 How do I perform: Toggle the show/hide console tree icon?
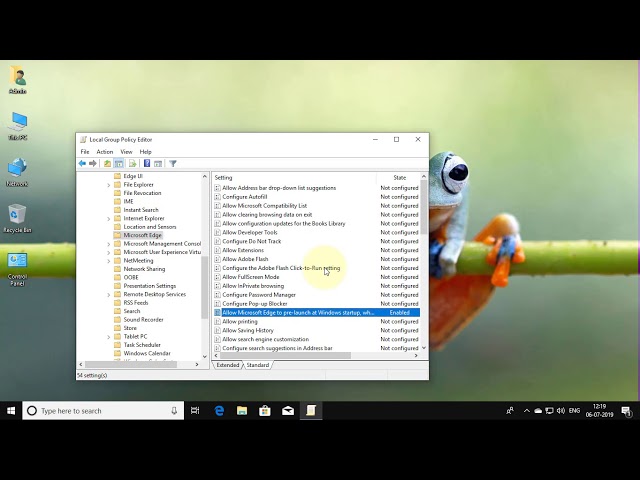[119, 164]
